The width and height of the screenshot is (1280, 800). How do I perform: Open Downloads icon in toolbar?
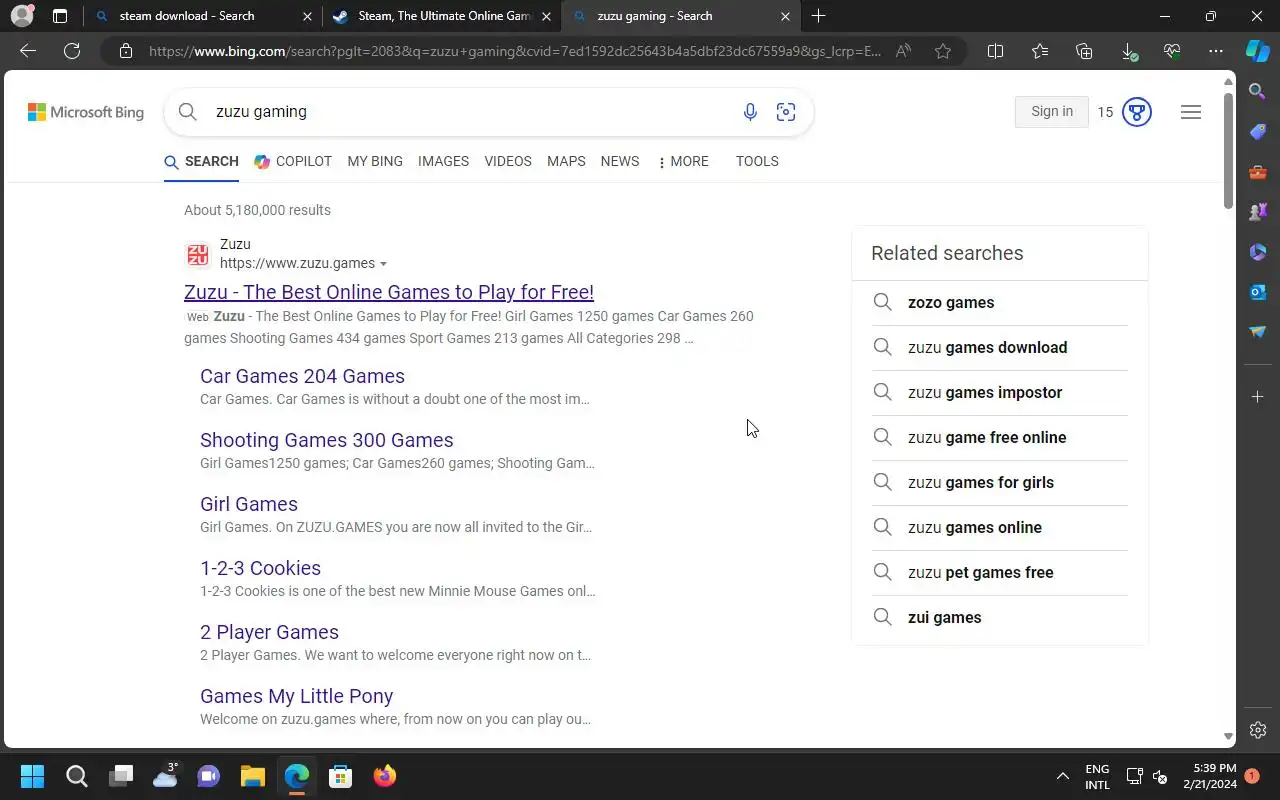1128,51
